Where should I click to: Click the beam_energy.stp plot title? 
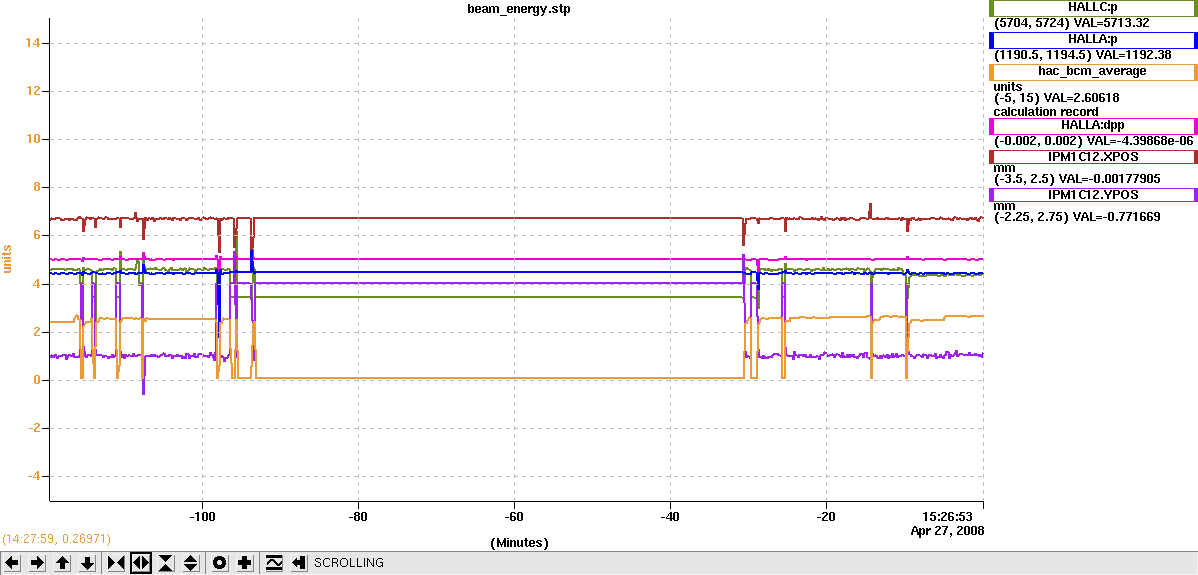point(519,10)
